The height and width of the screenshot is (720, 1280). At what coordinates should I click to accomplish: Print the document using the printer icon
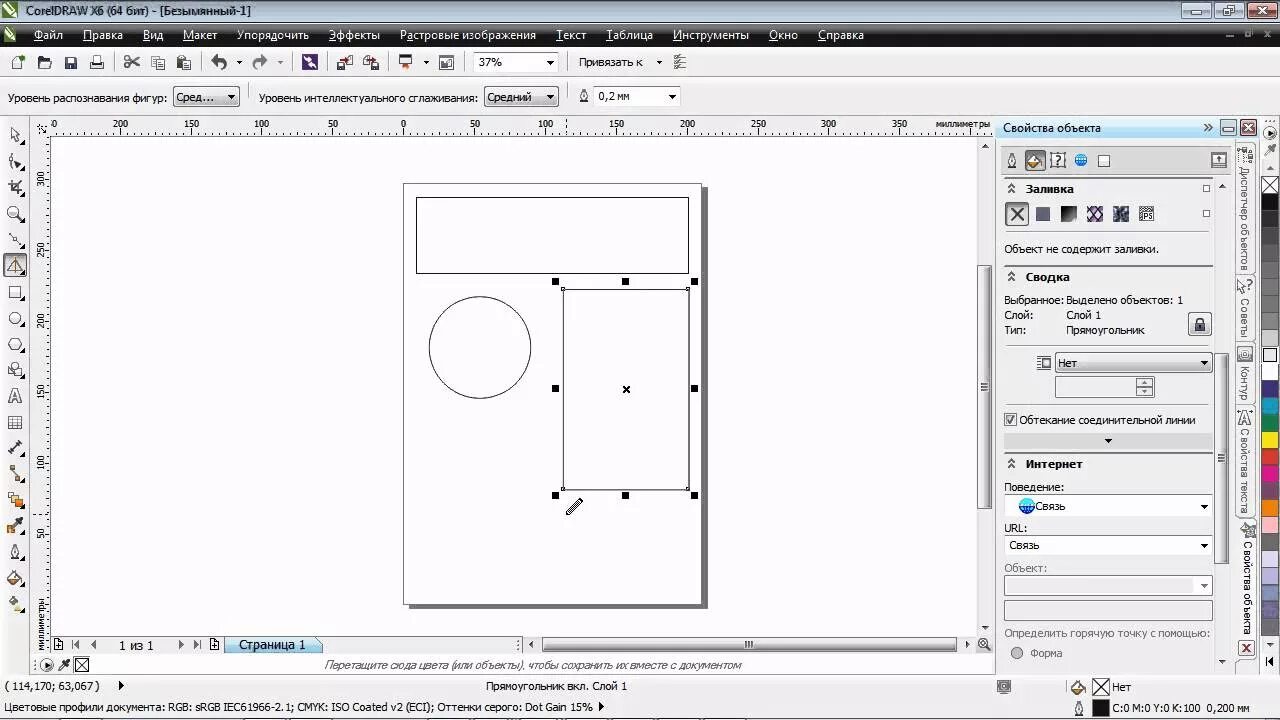pyautogui.click(x=97, y=62)
